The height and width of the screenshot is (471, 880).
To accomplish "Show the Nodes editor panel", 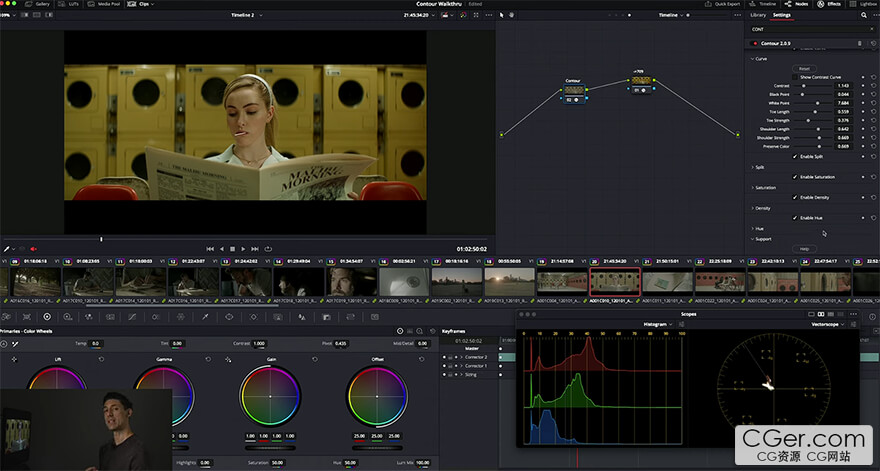I will click(797, 4).
